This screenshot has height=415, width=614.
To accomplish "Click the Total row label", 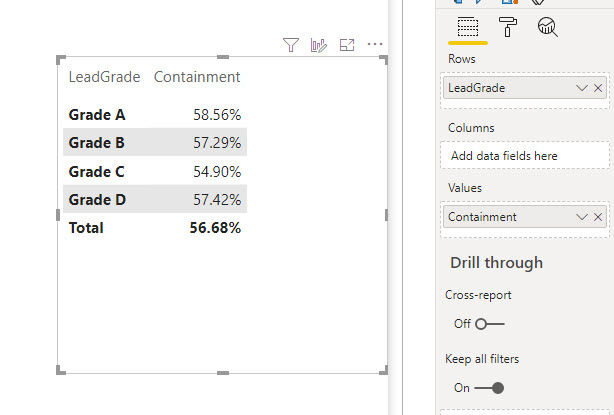I will 86,228.
